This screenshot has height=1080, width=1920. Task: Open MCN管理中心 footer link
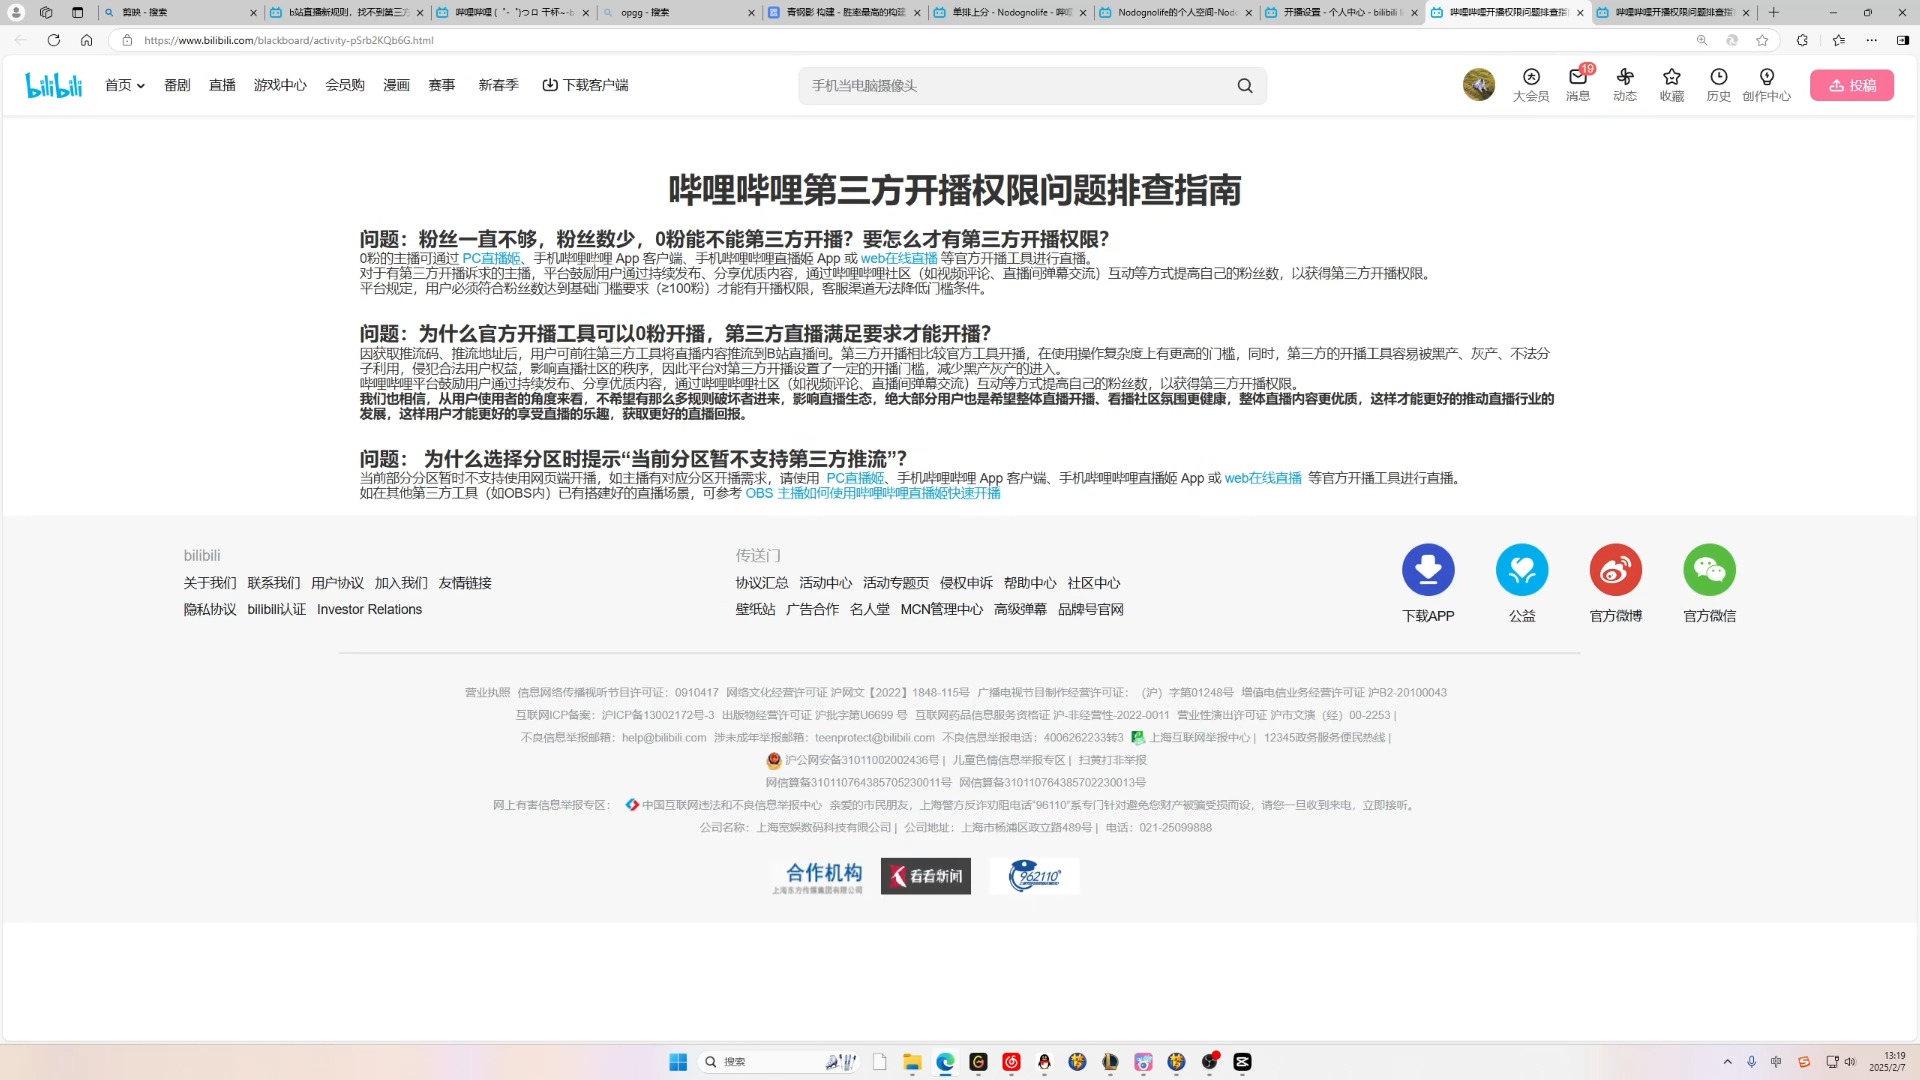point(941,609)
